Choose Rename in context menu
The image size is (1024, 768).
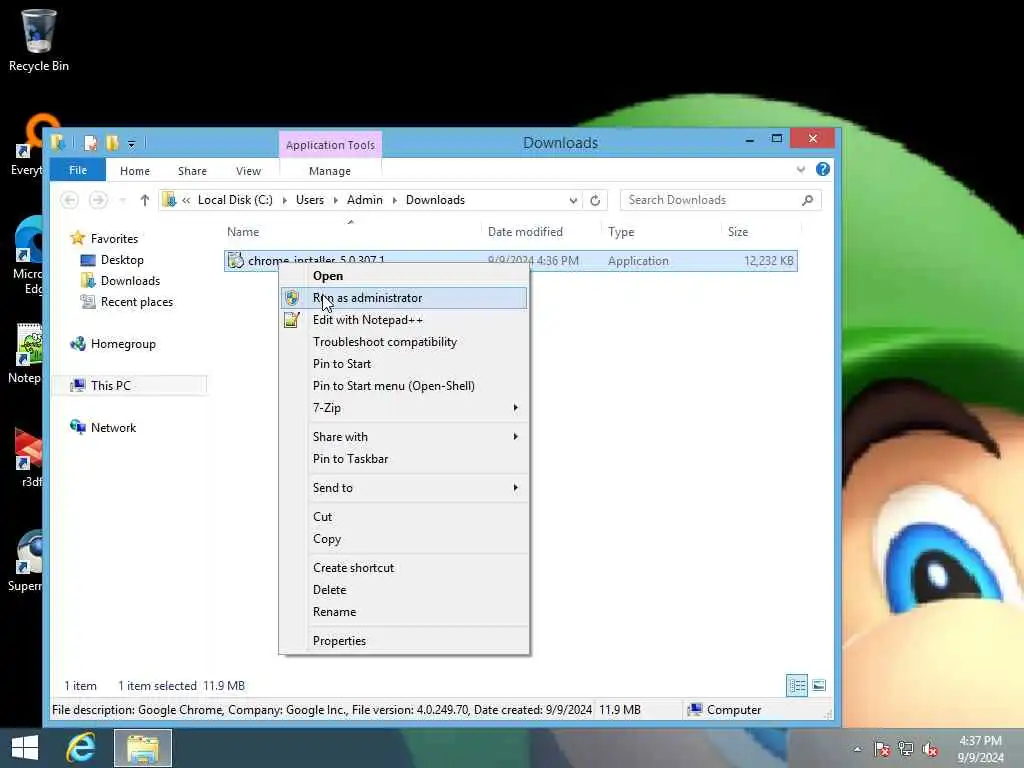point(404,612)
